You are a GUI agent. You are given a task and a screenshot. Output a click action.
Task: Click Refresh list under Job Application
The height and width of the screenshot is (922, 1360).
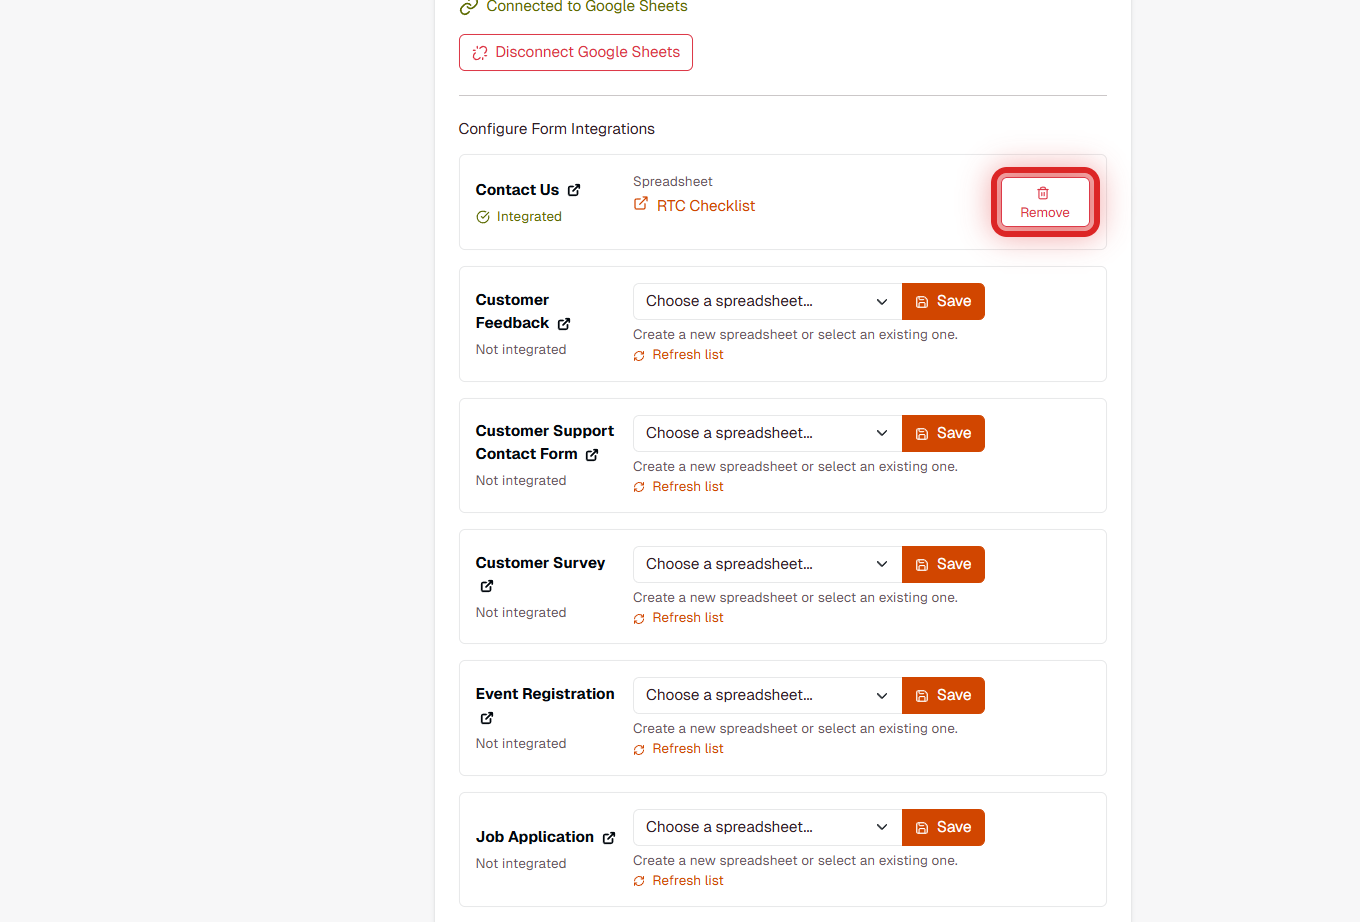[688, 880]
